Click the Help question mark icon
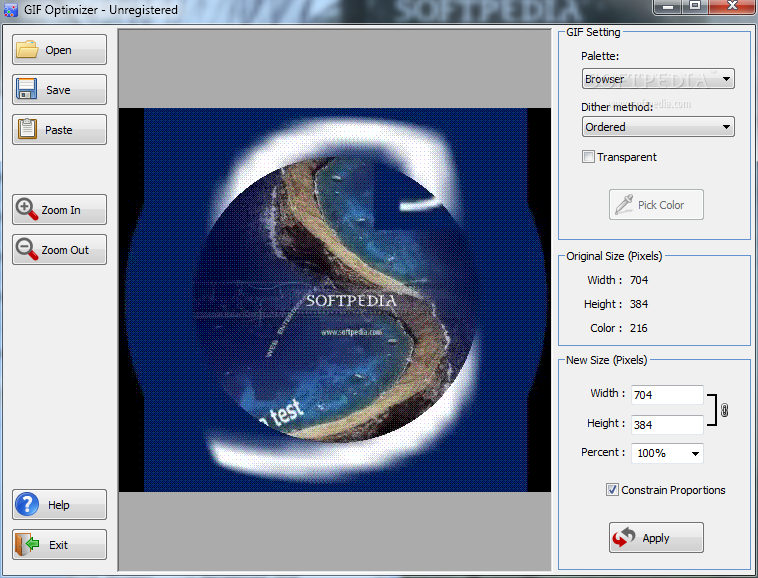 27,504
